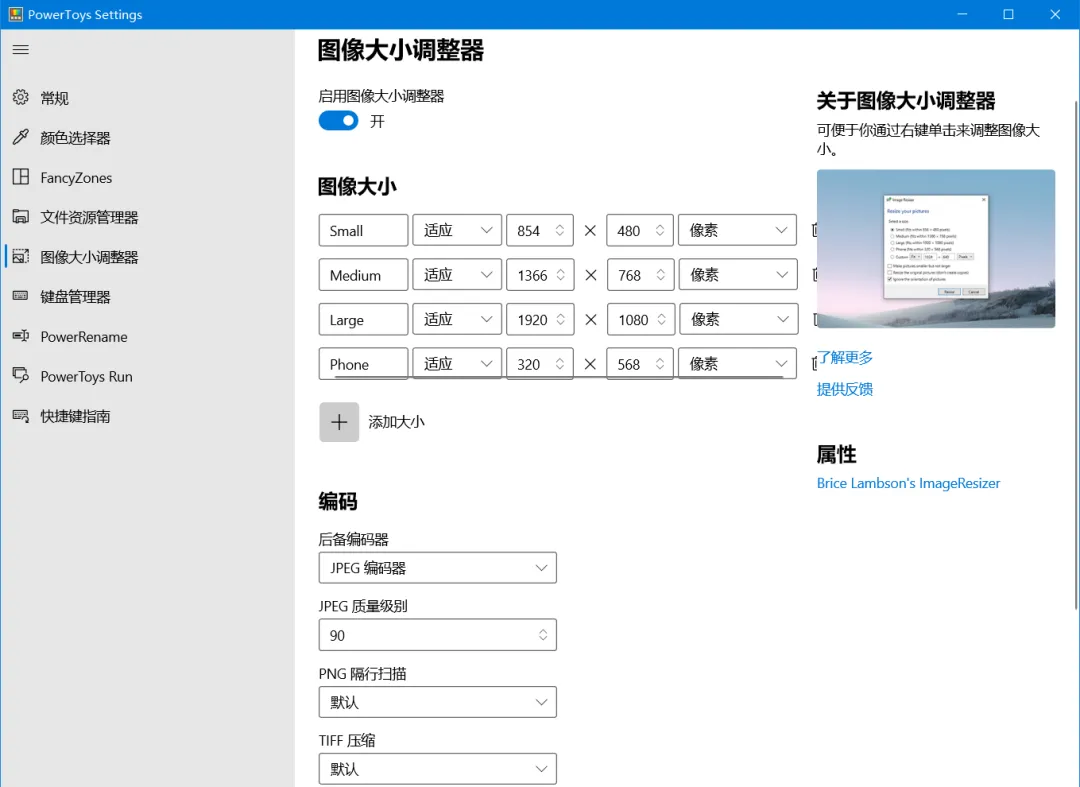The width and height of the screenshot is (1080, 787).
Task: Expand the TIFF 压缩 dropdown
Action: [x=437, y=769]
